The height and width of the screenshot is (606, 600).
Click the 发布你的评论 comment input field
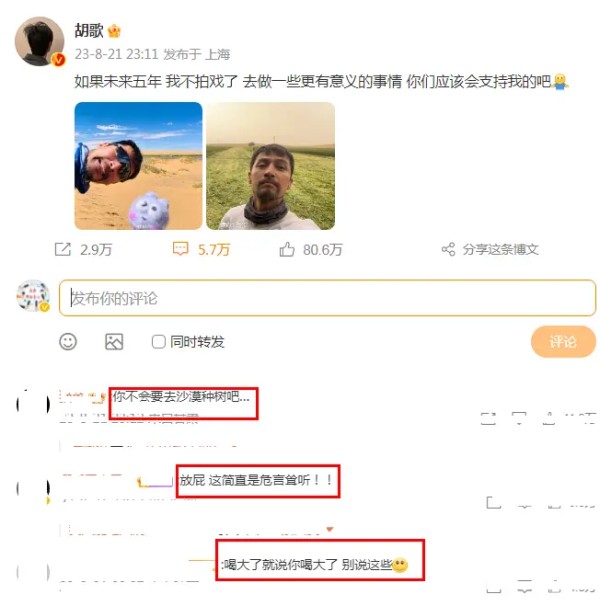click(x=327, y=298)
